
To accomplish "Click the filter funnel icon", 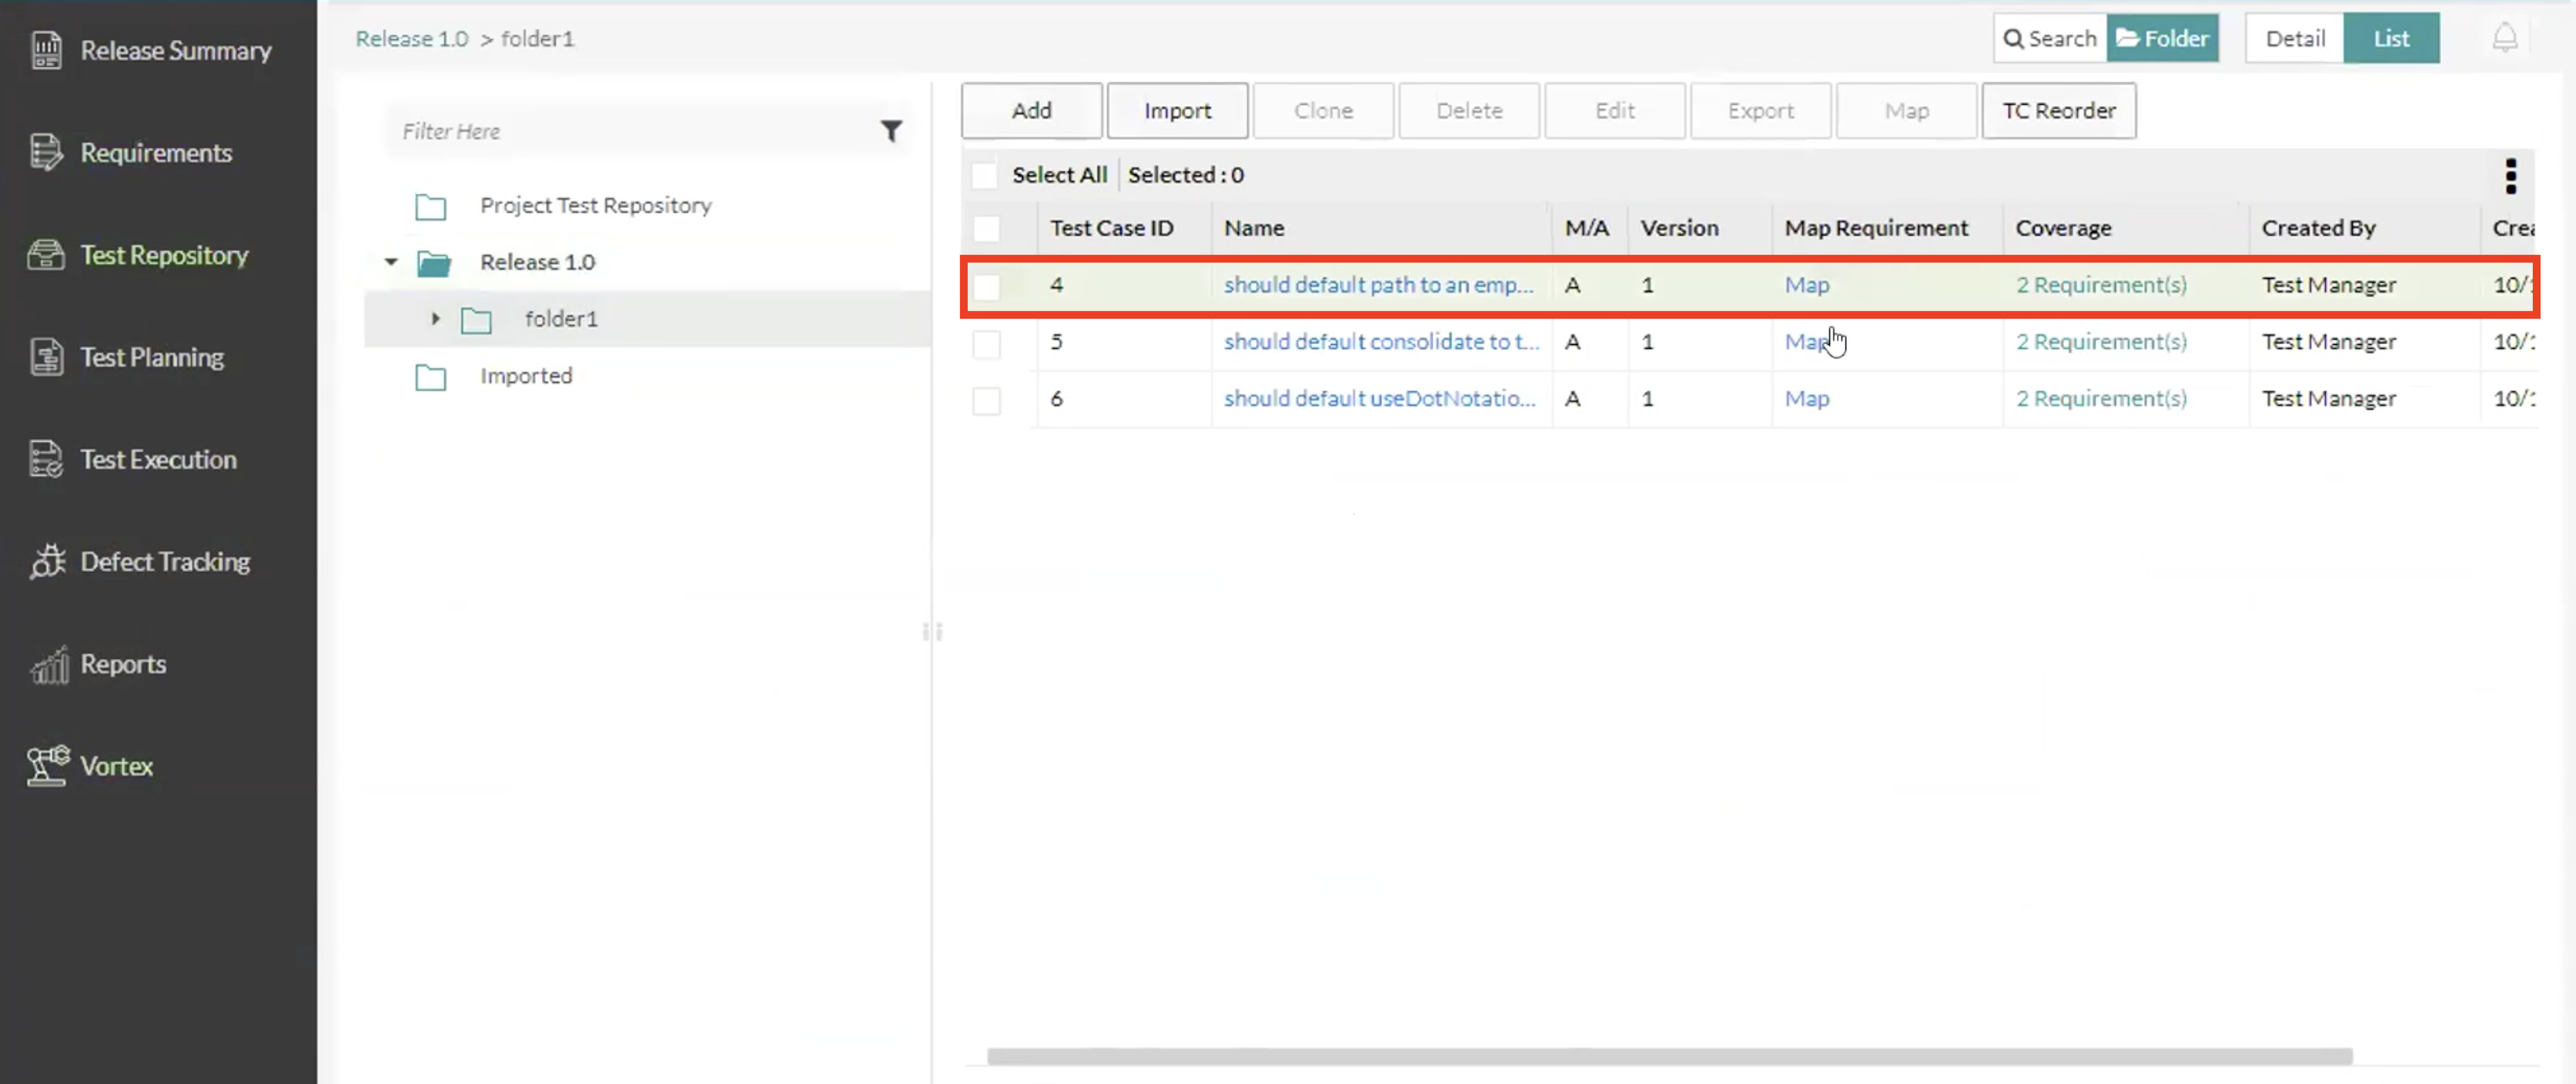I will pyautogui.click(x=890, y=131).
